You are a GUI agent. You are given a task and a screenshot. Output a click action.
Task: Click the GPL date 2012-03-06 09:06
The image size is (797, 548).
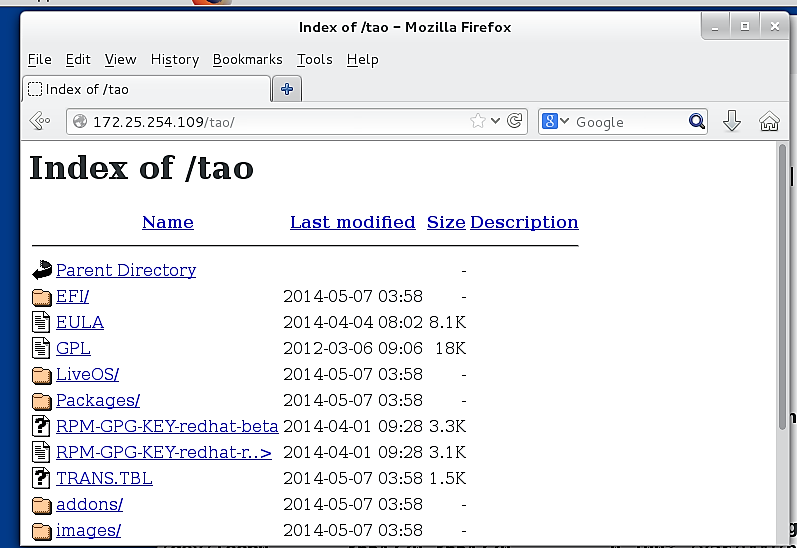(x=353, y=348)
